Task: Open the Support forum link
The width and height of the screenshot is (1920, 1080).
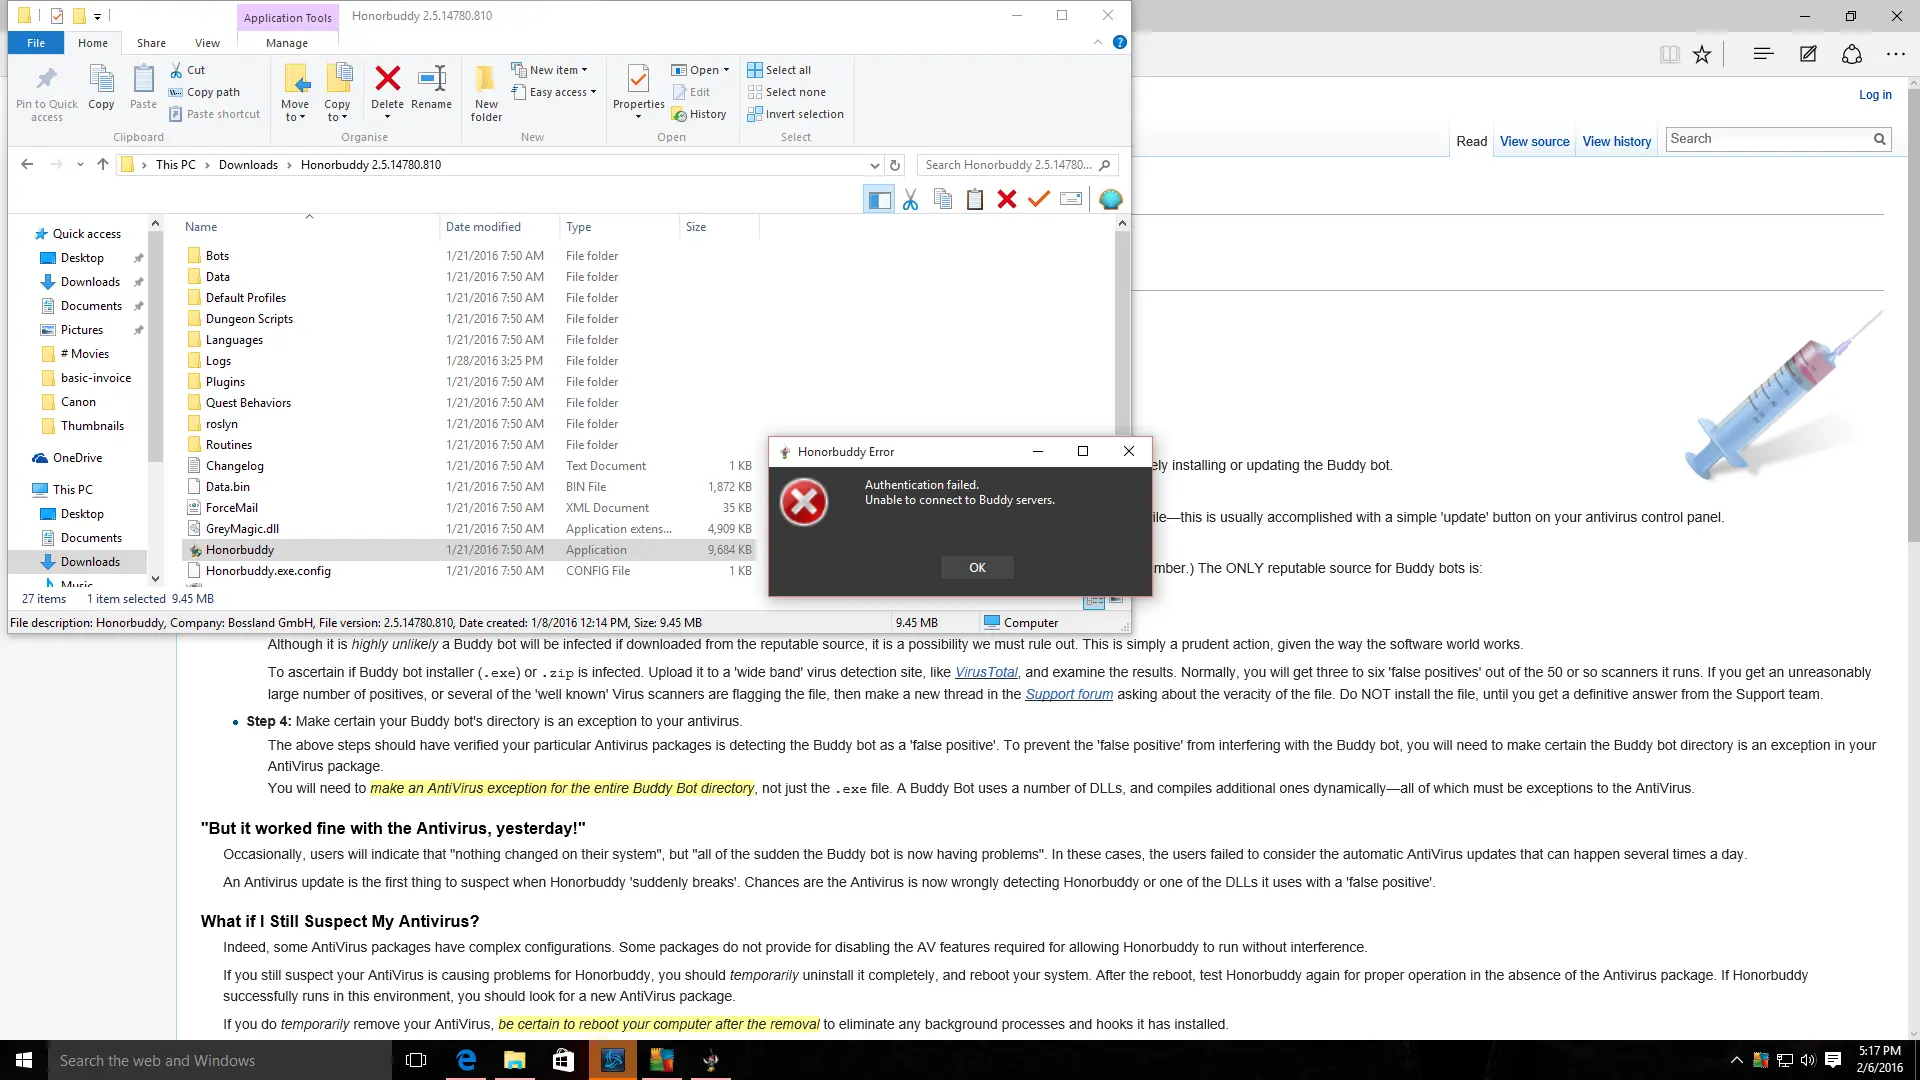Action: (x=1069, y=694)
